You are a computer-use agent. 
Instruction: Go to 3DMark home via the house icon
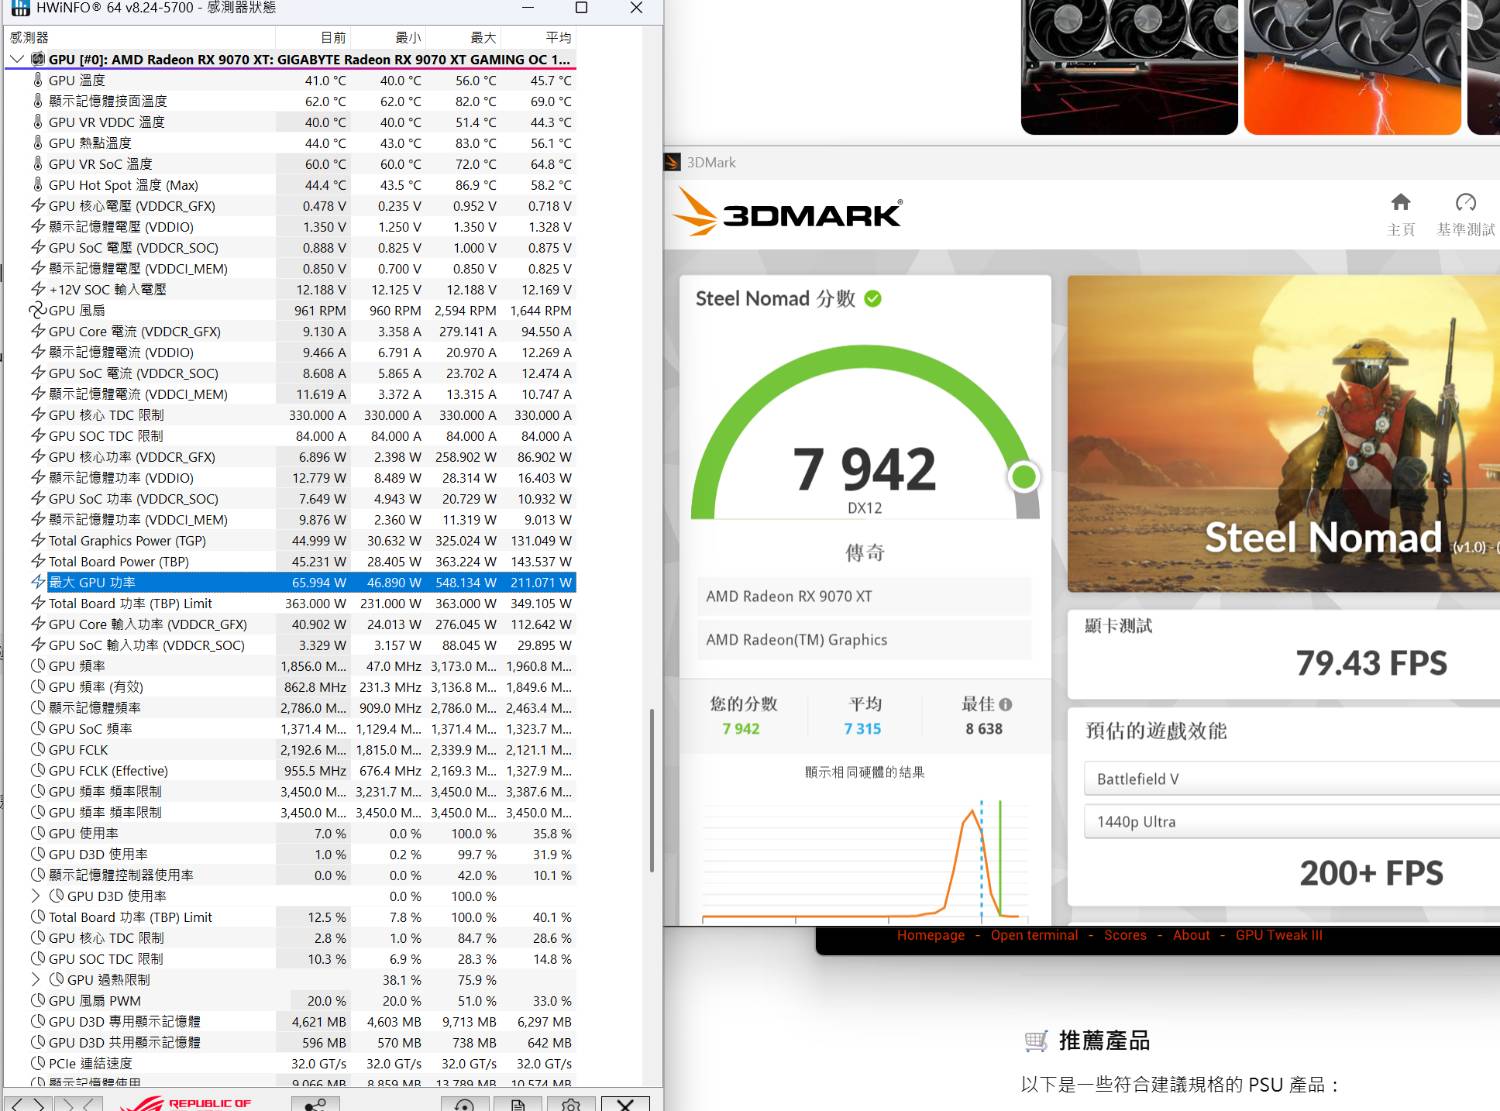click(1401, 202)
